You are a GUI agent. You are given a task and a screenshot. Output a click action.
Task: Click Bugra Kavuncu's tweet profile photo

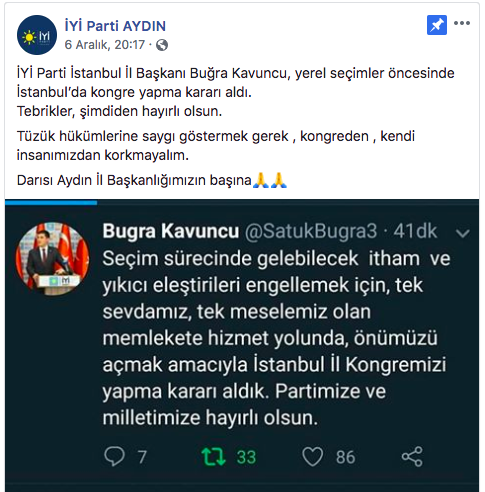52,259
